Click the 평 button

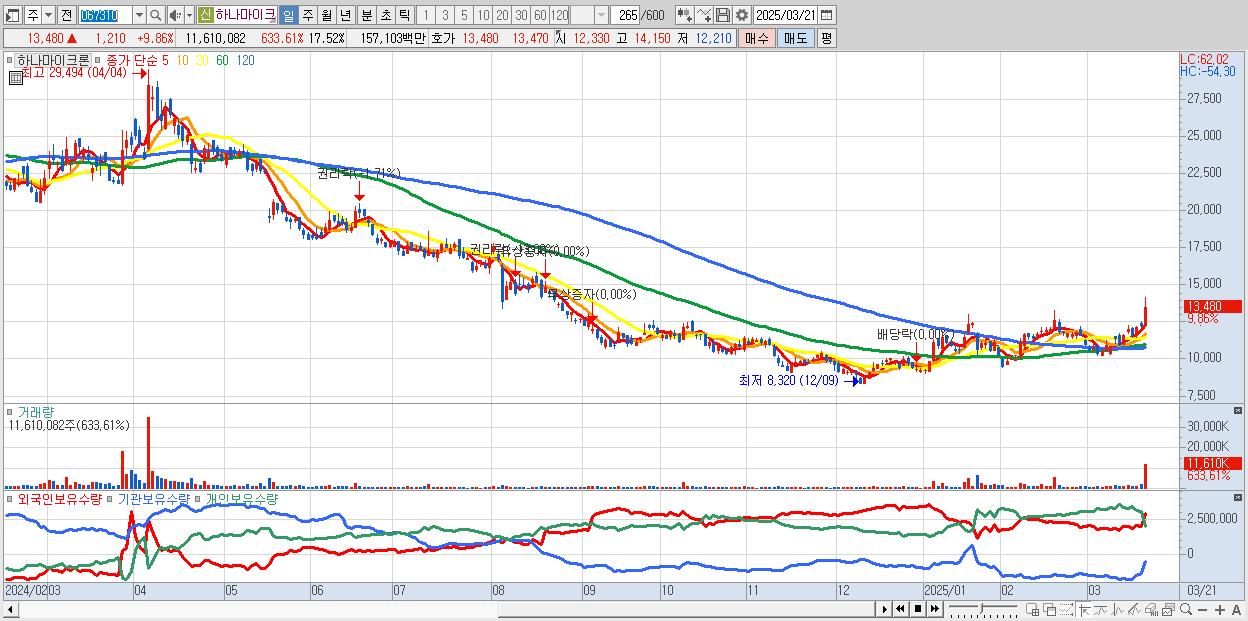coord(826,38)
